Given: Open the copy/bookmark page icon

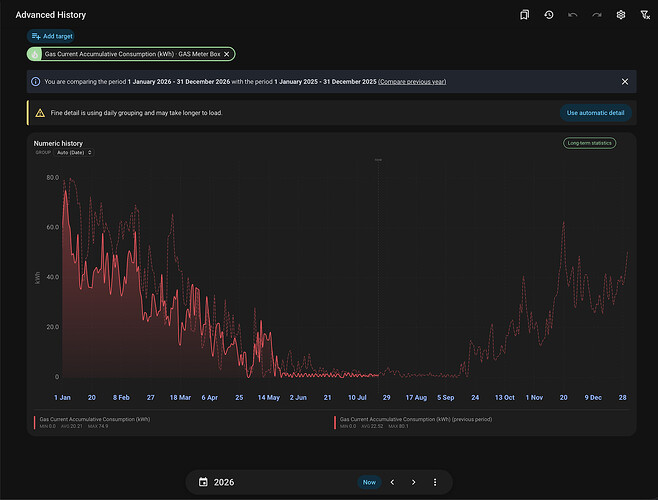Looking at the screenshot, I should click(x=525, y=15).
